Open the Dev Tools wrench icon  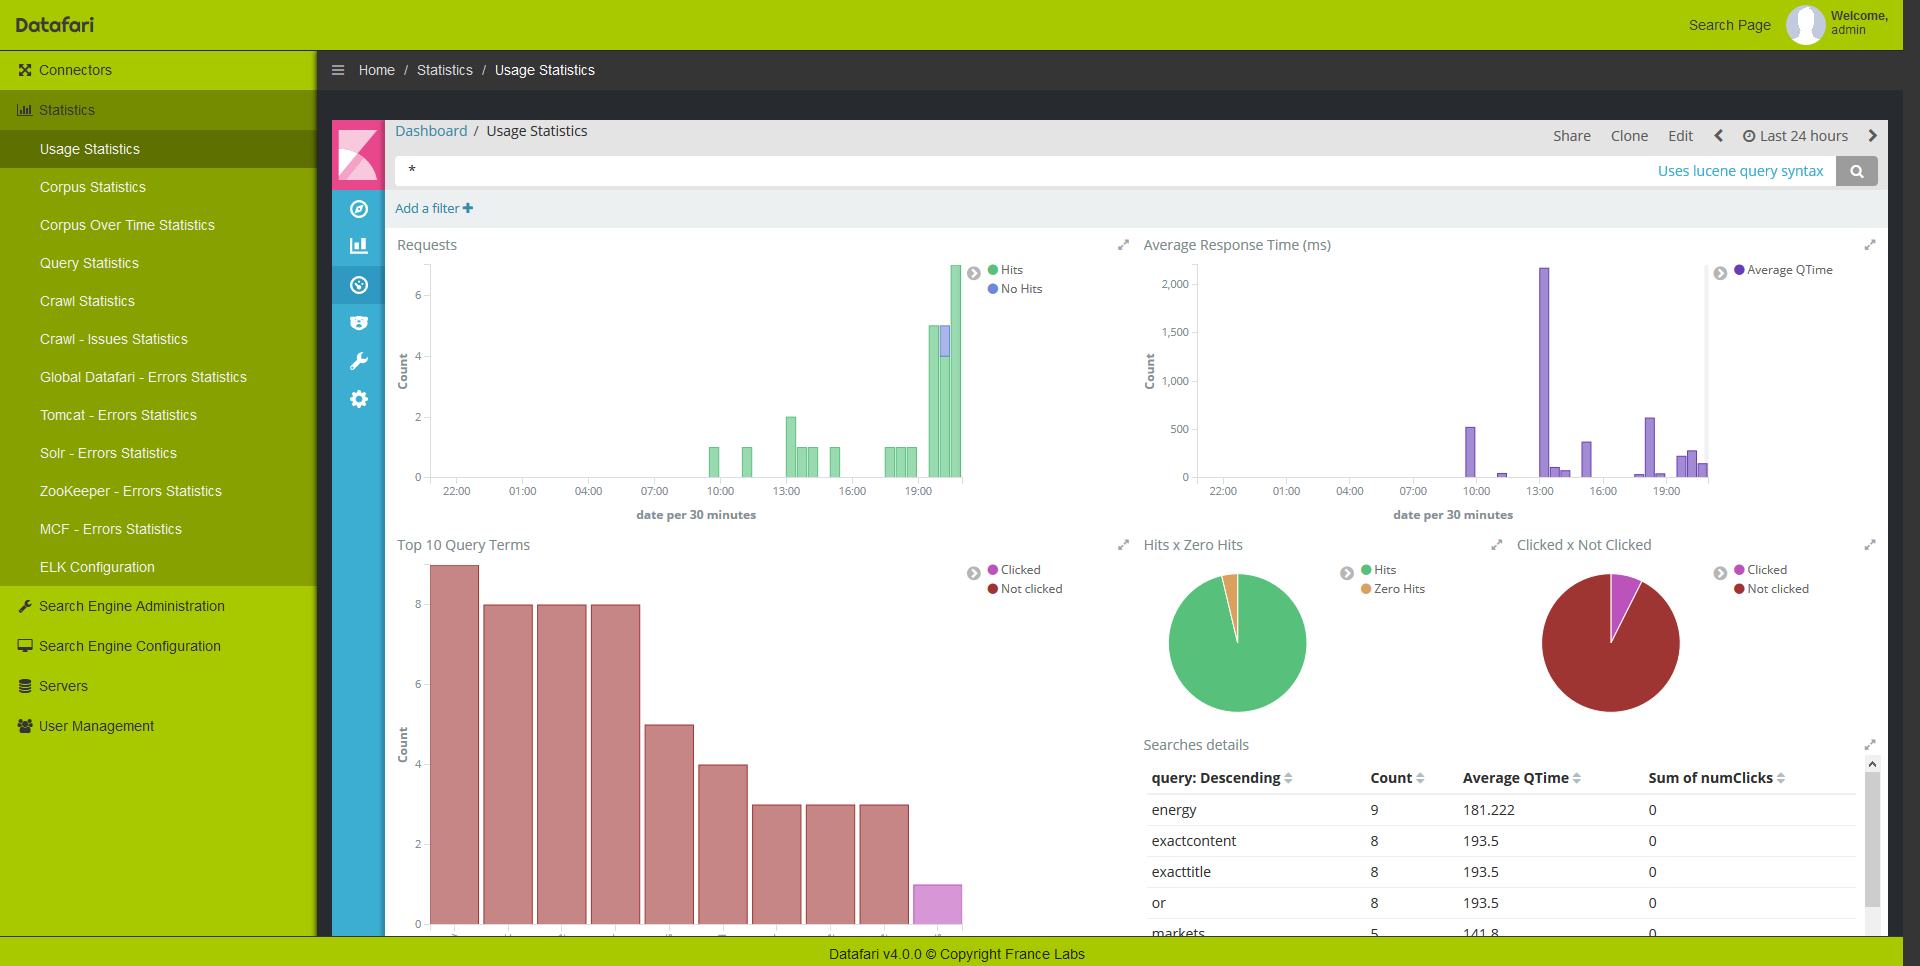(358, 361)
